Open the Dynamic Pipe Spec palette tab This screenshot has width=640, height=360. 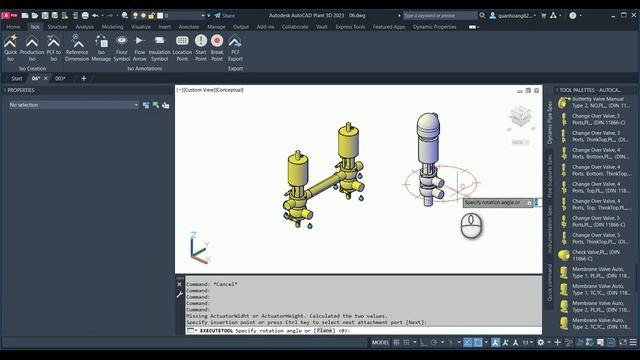coord(549,122)
